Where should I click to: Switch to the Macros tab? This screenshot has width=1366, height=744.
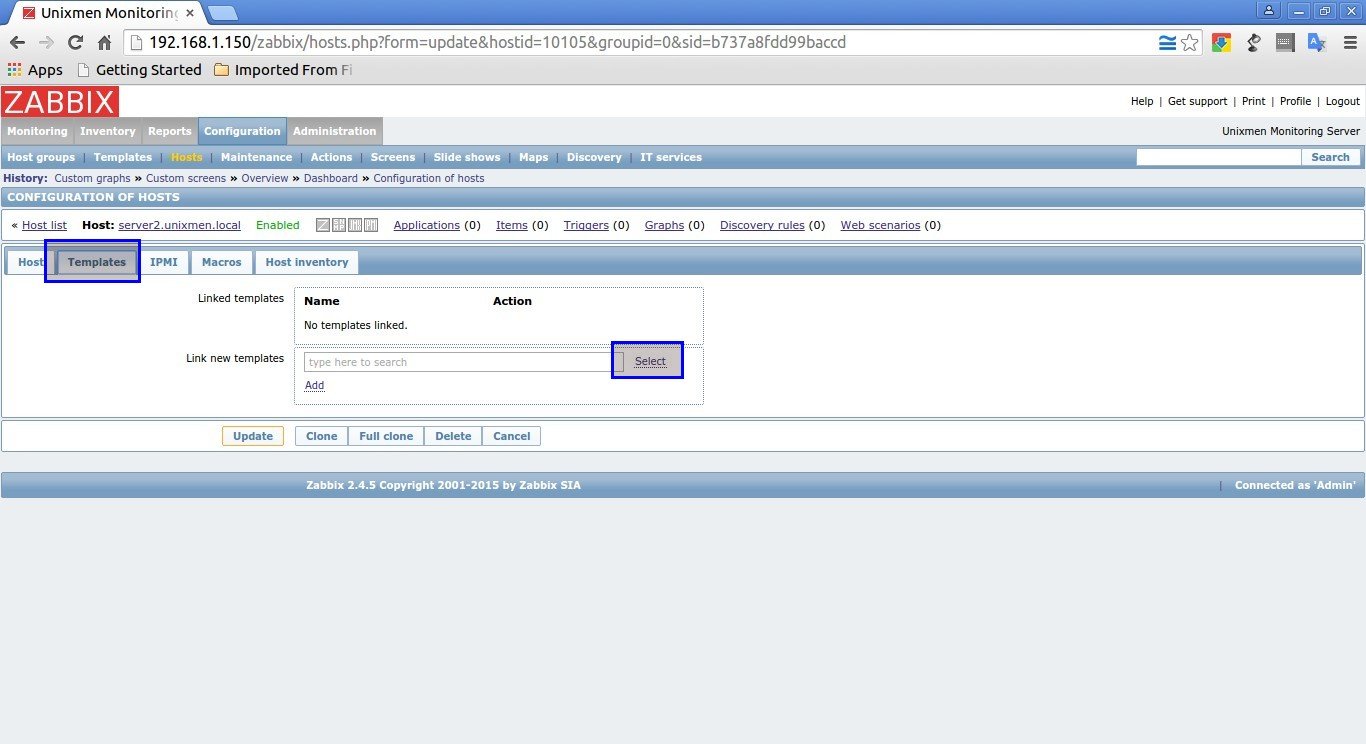pos(221,262)
